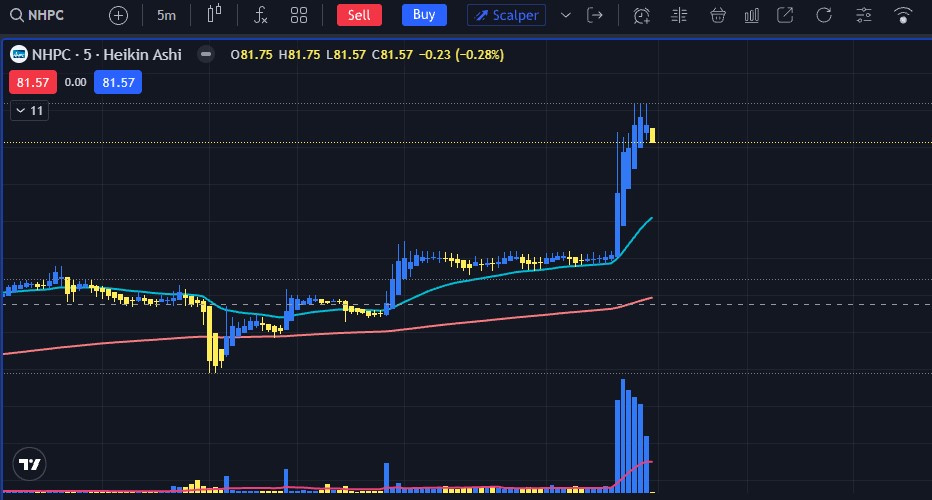Image resolution: width=932 pixels, height=500 pixels.
Task: Click the blue 81.57 buy price box
Action: pos(118,82)
